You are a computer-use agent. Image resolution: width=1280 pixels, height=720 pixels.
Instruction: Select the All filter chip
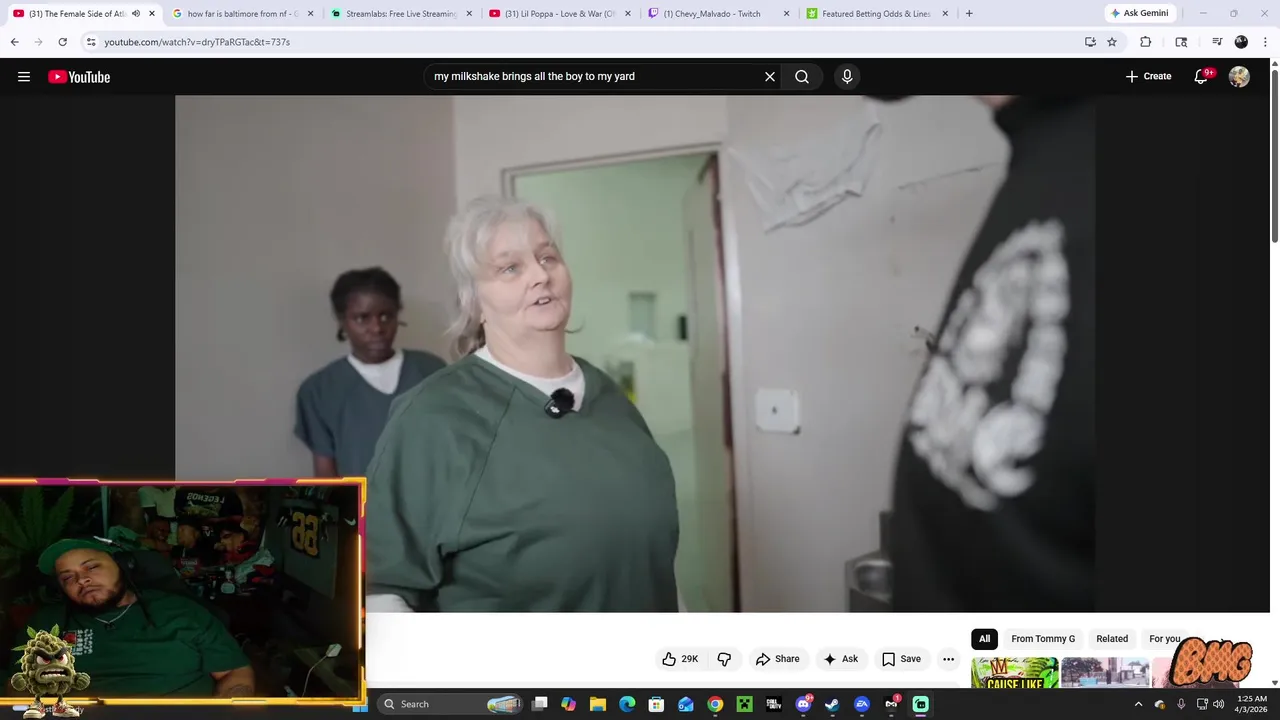(984, 639)
